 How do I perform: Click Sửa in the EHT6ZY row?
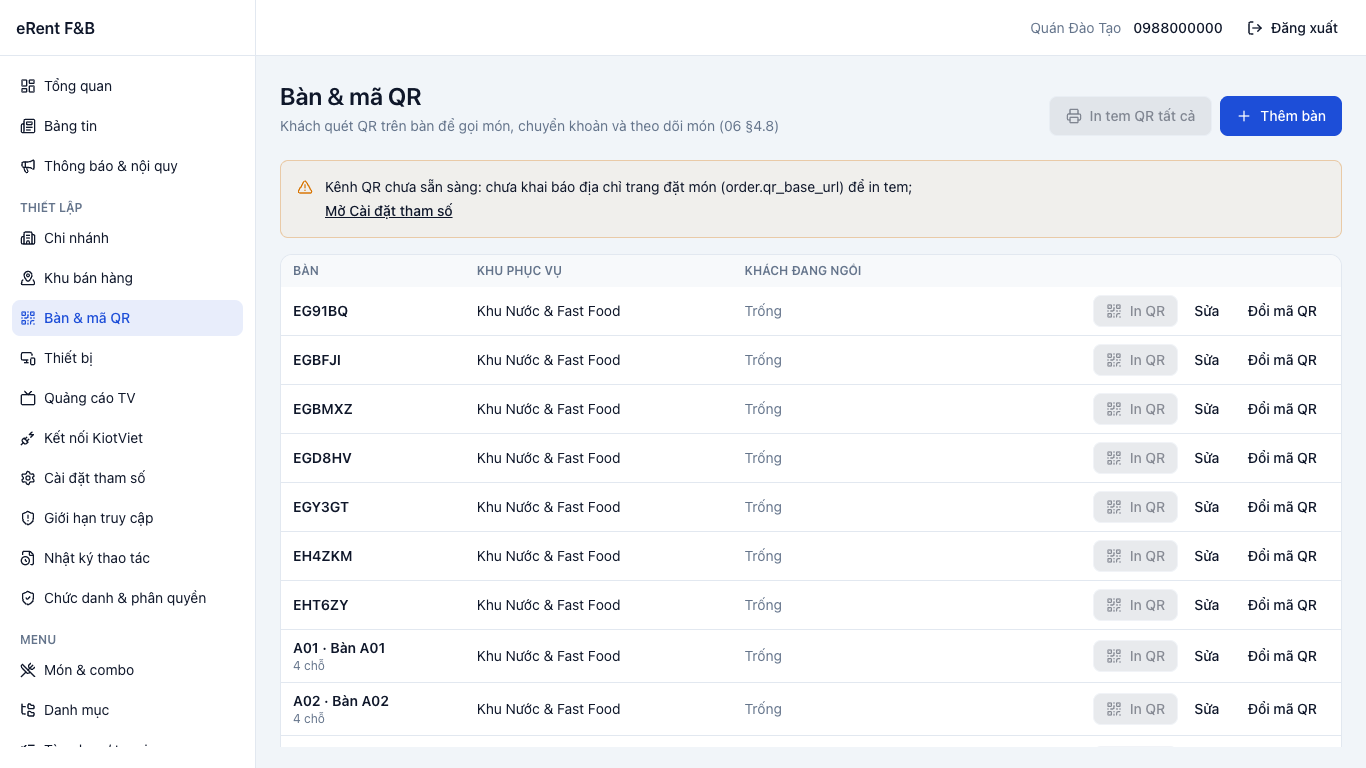pos(1207,605)
